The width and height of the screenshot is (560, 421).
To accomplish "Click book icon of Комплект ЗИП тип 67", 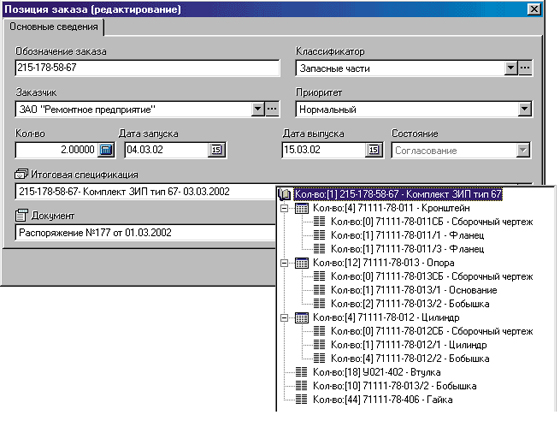I will pyautogui.click(x=285, y=194).
